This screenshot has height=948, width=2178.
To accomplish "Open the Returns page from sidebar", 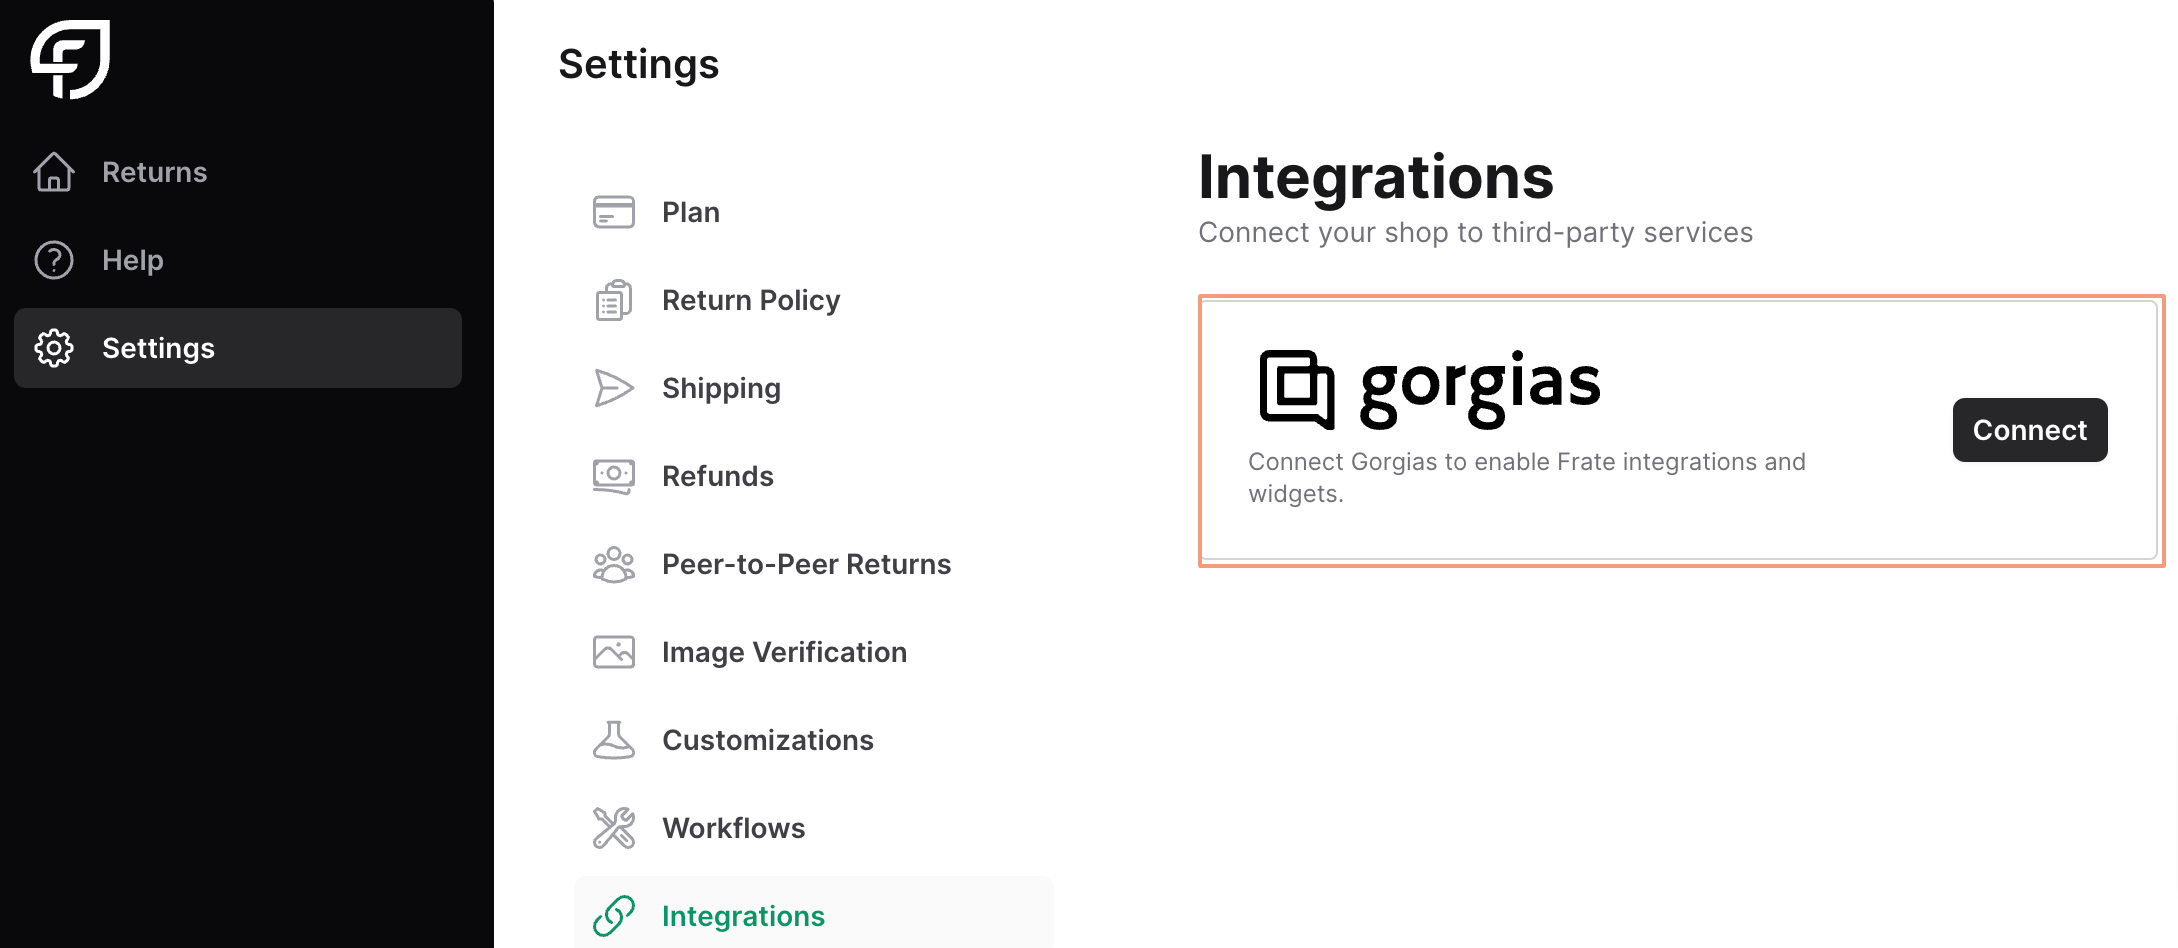I will [x=154, y=172].
